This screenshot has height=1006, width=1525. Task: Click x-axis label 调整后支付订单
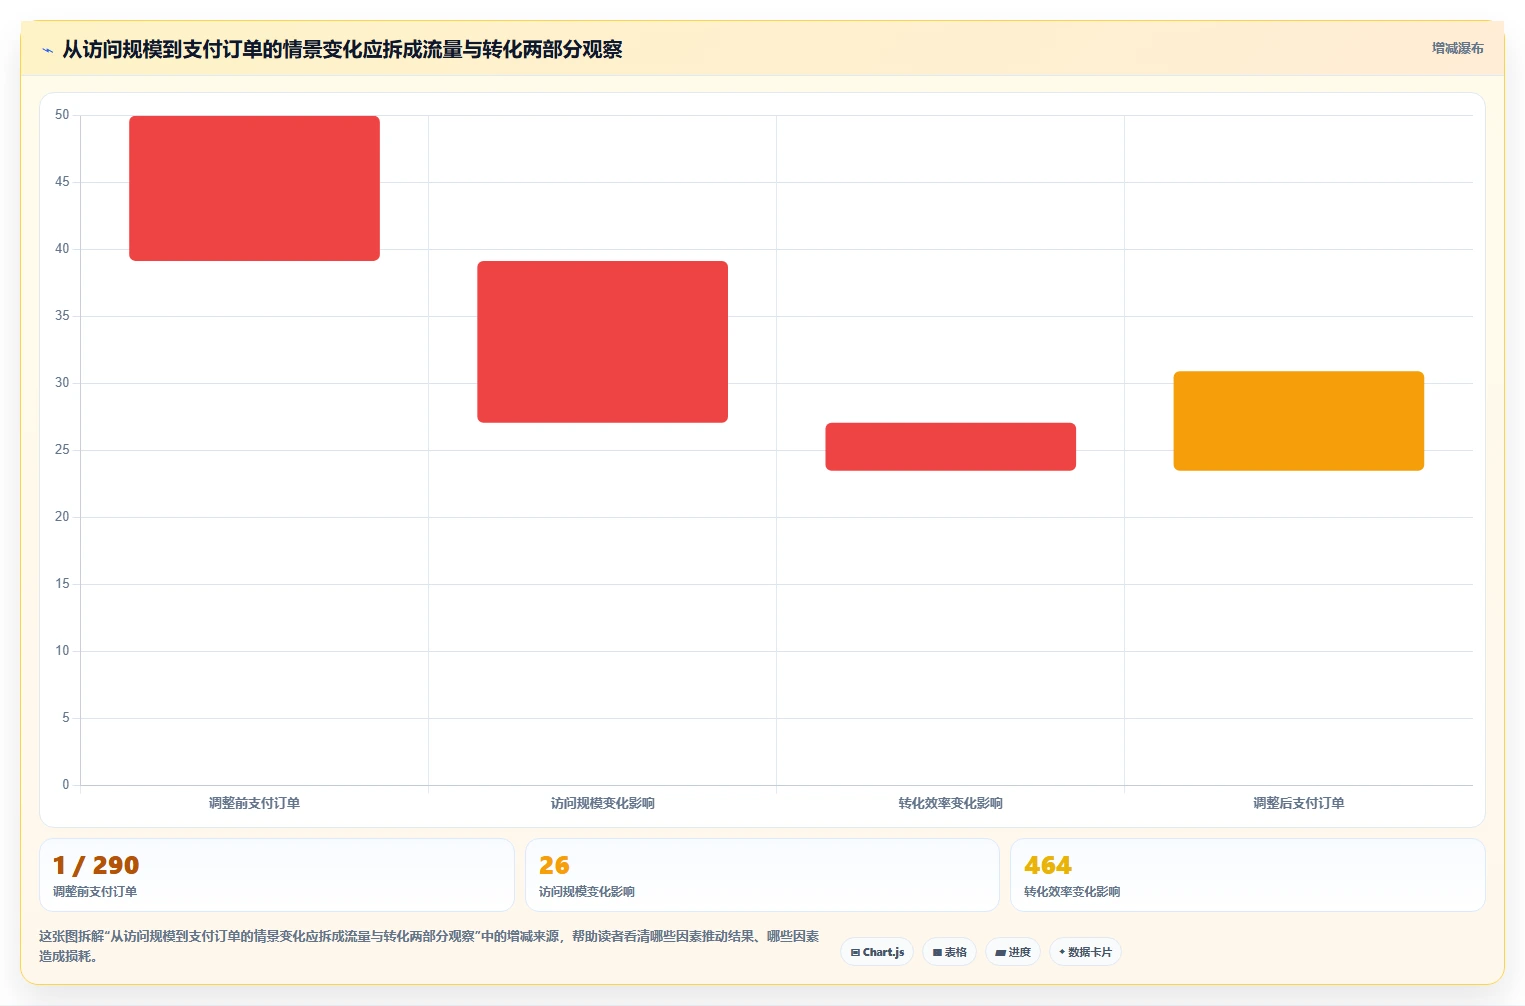coord(1298,803)
